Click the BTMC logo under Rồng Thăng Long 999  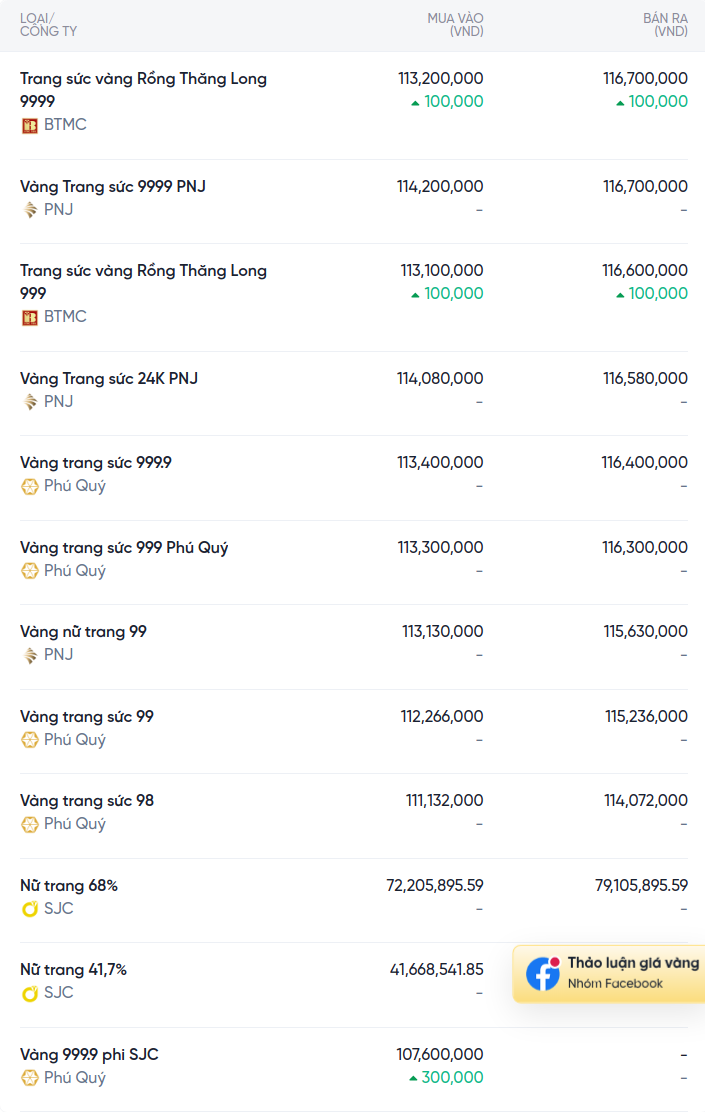point(29,318)
